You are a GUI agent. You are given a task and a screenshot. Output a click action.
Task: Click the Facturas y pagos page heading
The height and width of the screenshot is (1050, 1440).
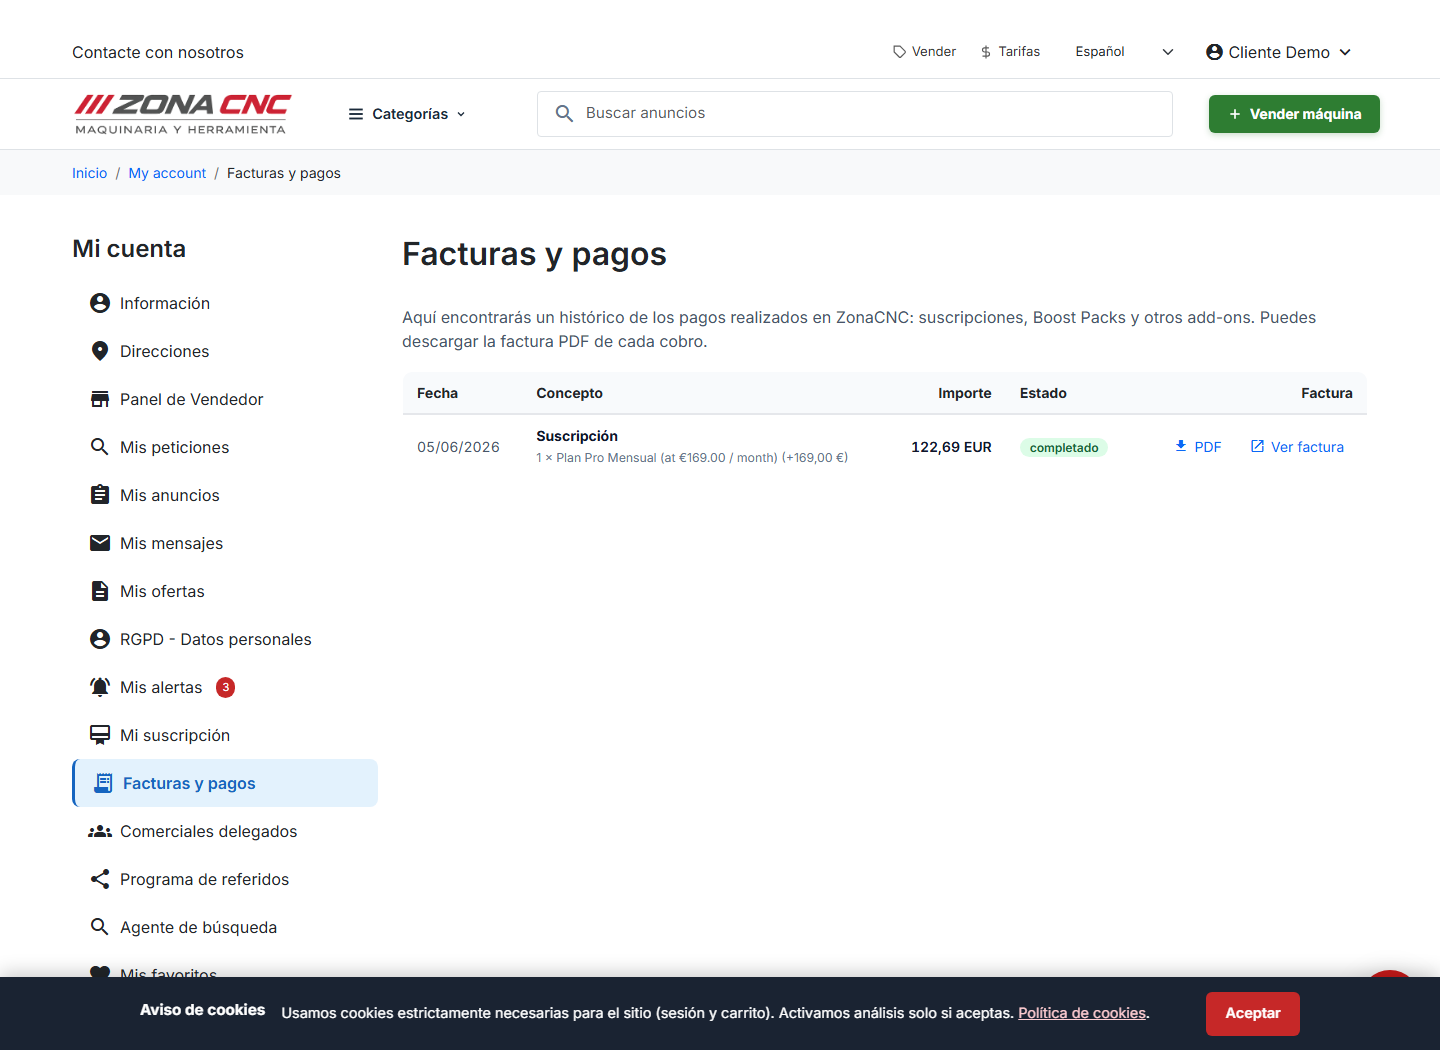534,255
